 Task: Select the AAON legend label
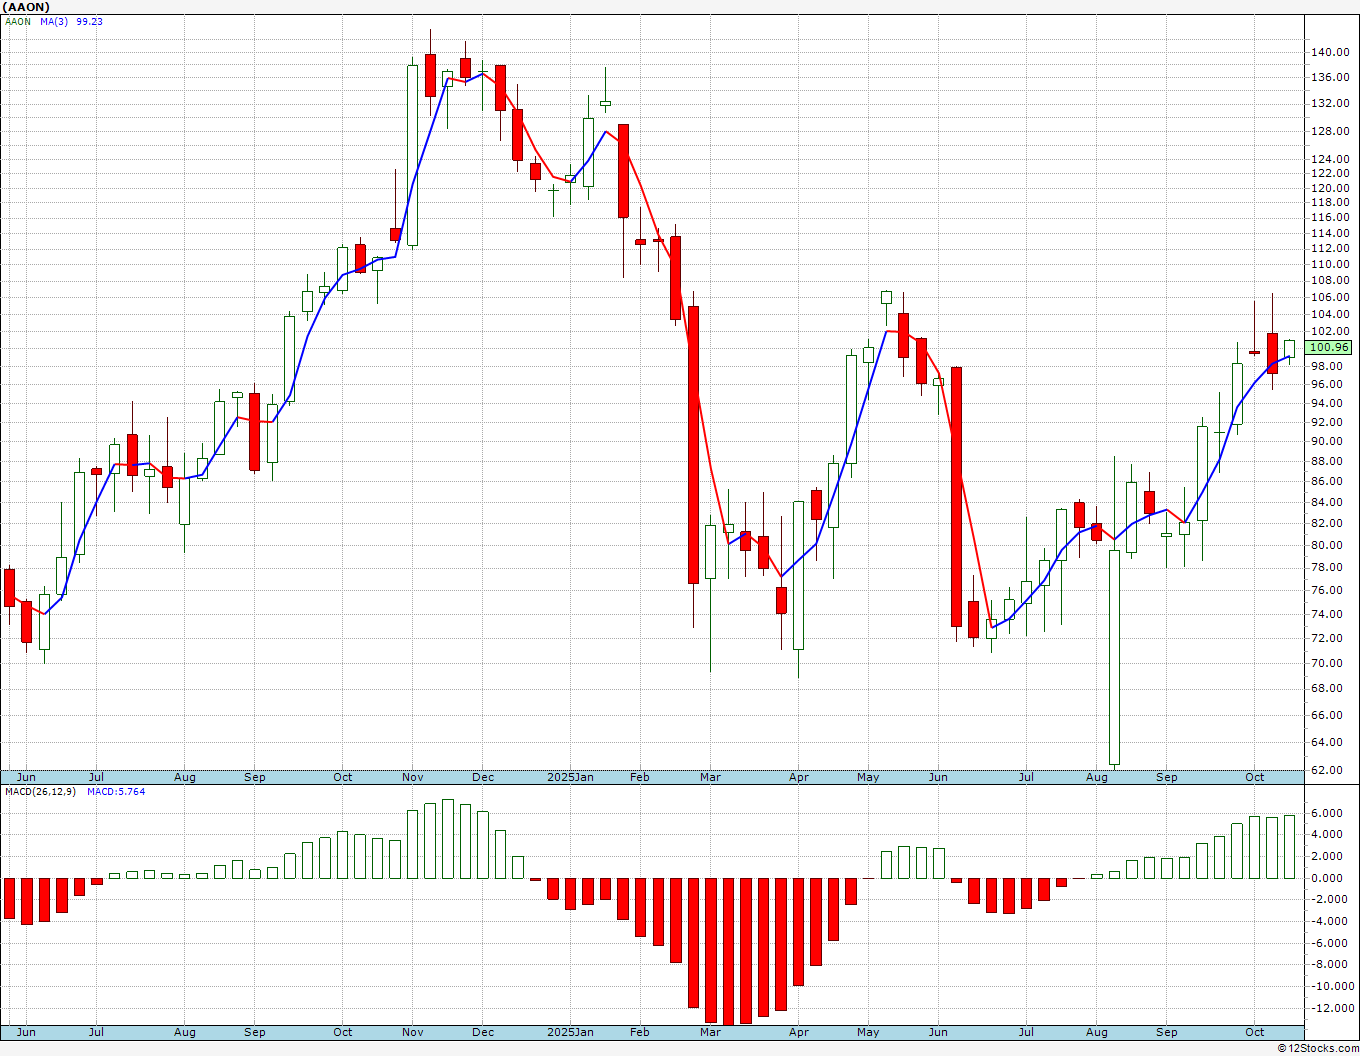(18, 21)
